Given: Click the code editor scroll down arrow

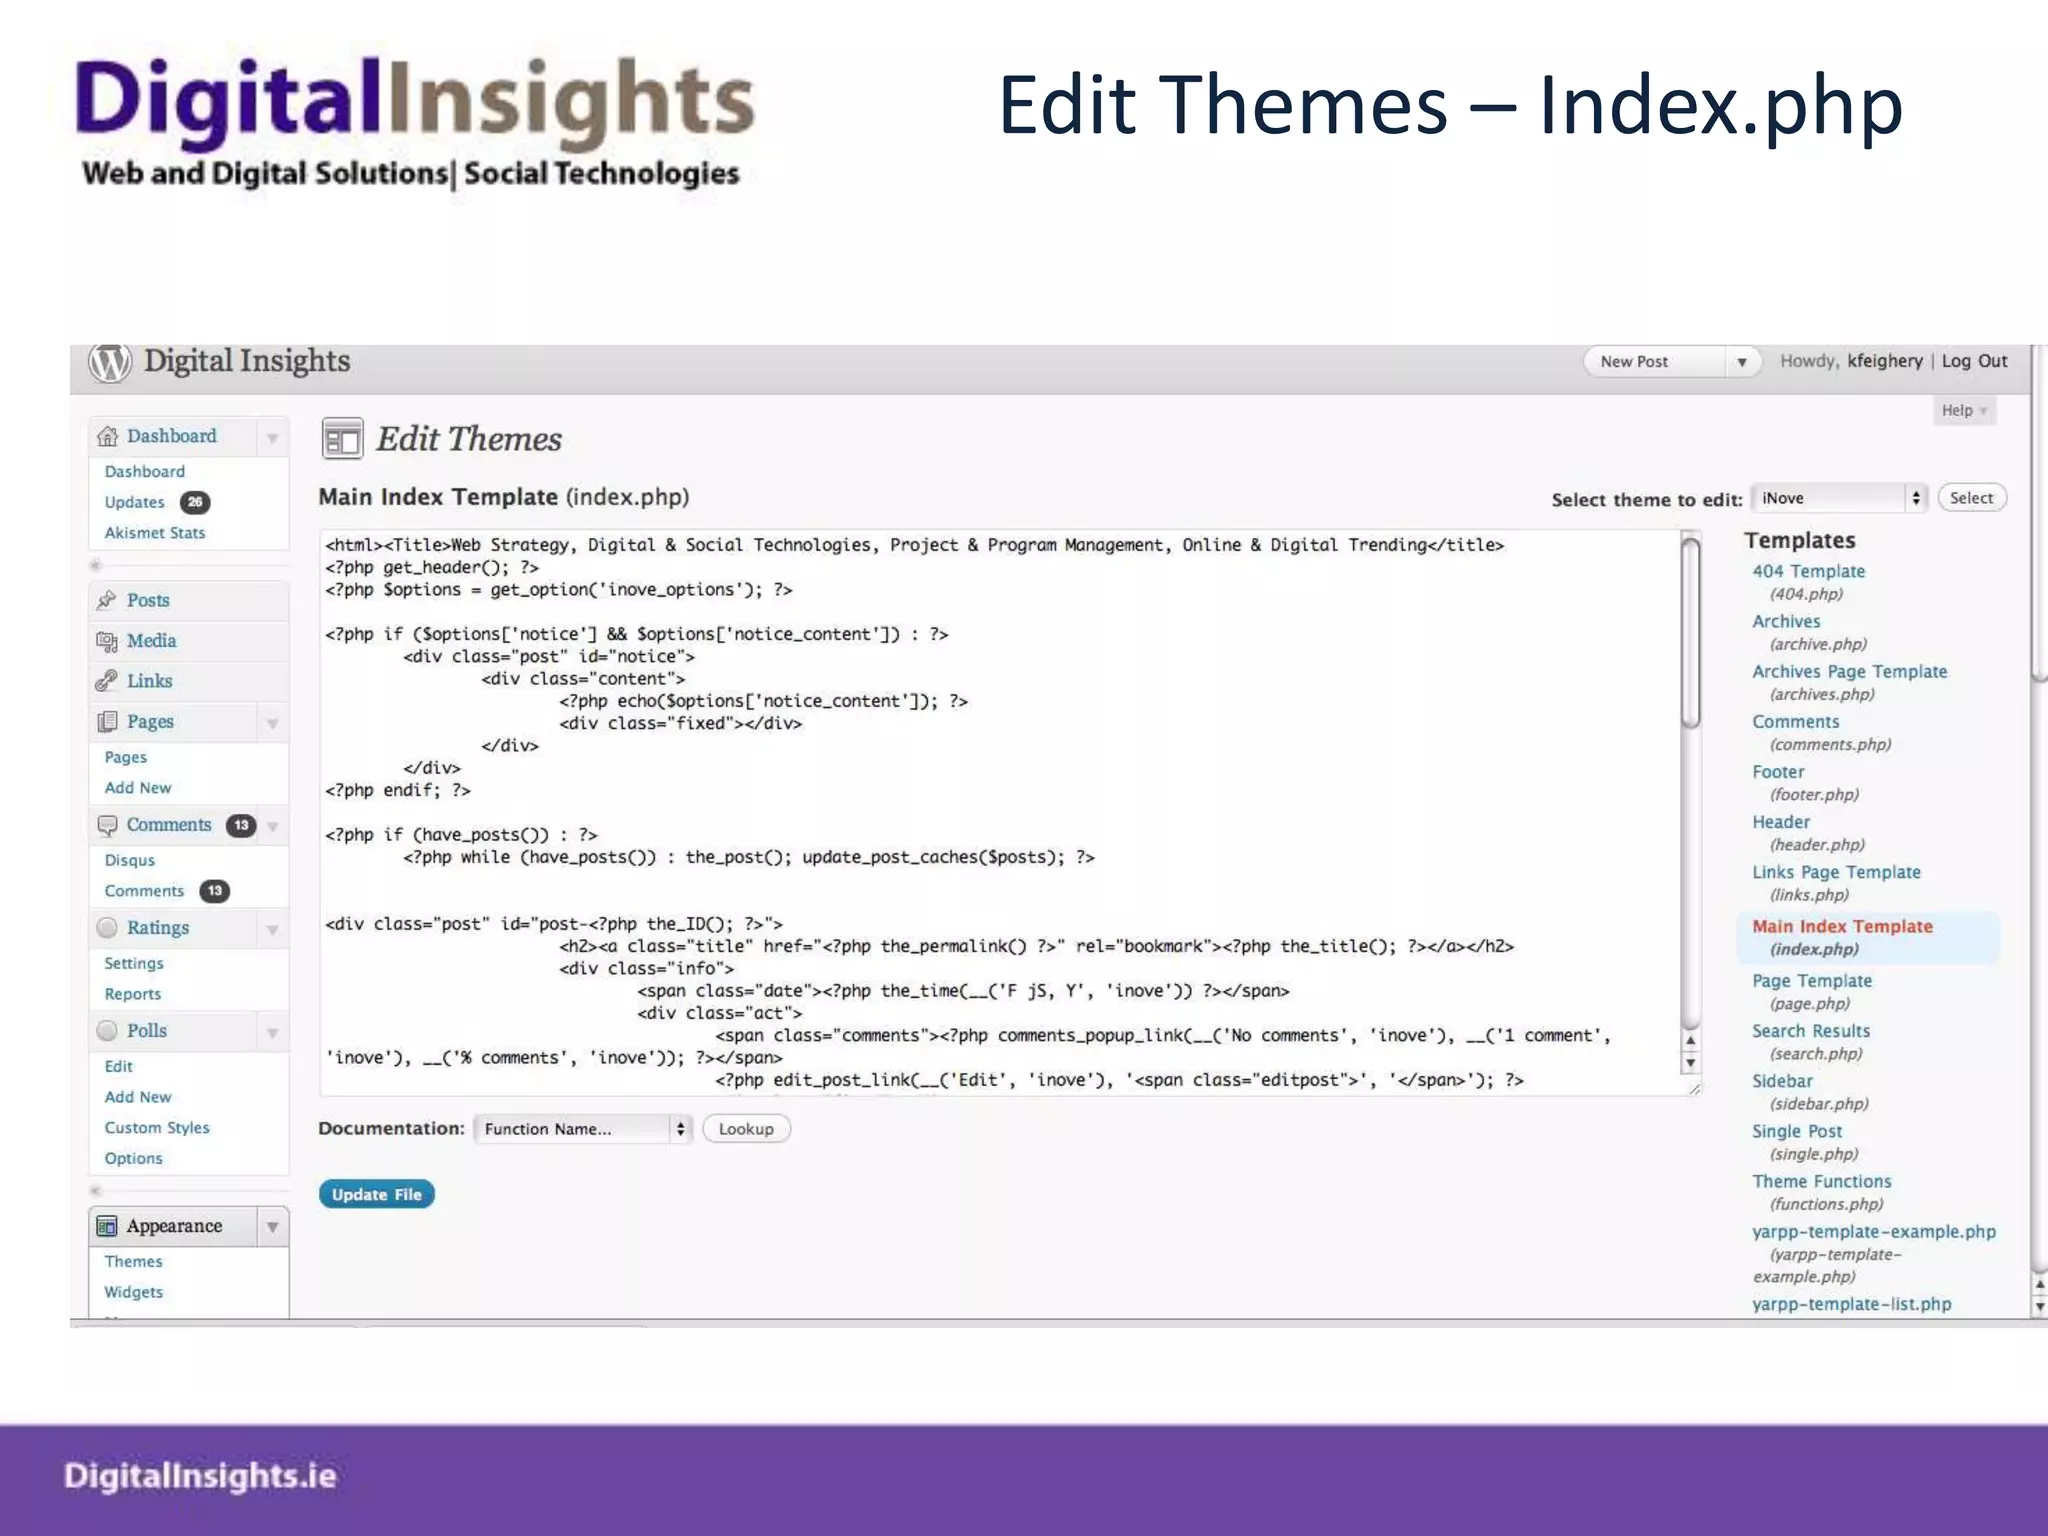Looking at the screenshot, I should 1691,1064.
